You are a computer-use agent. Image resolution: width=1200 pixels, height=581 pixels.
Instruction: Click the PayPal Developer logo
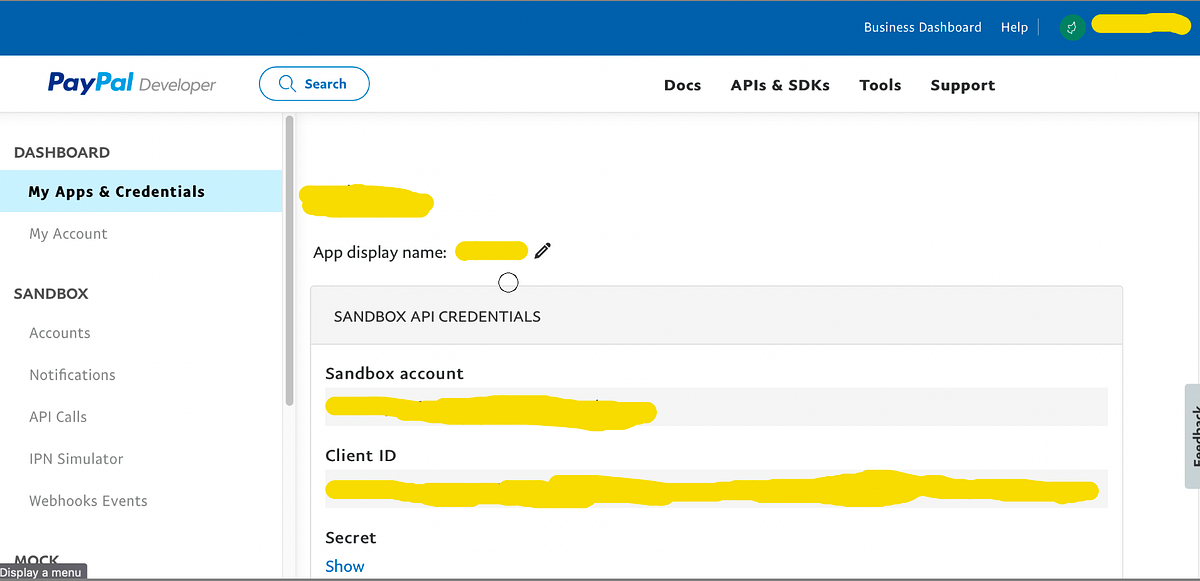coord(130,84)
